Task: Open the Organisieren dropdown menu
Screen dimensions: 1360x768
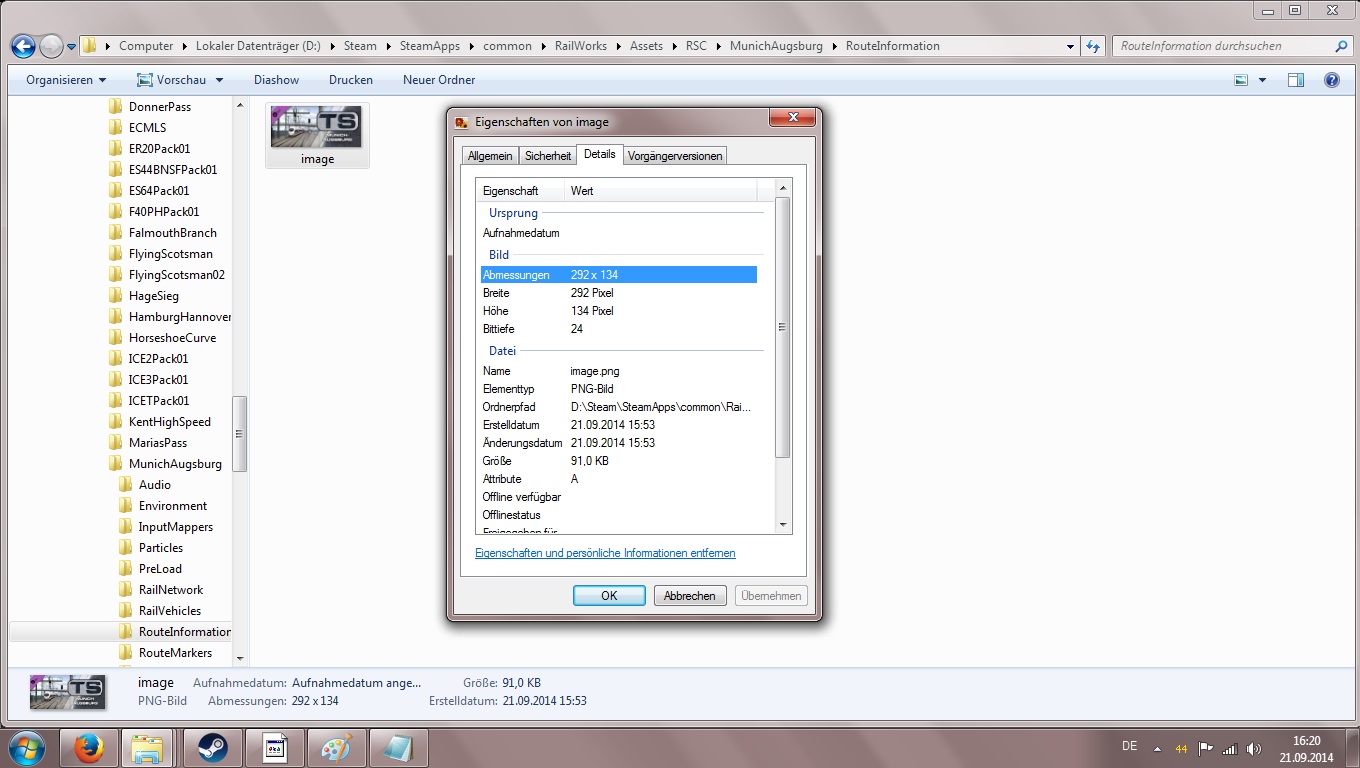Action: [x=66, y=80]
